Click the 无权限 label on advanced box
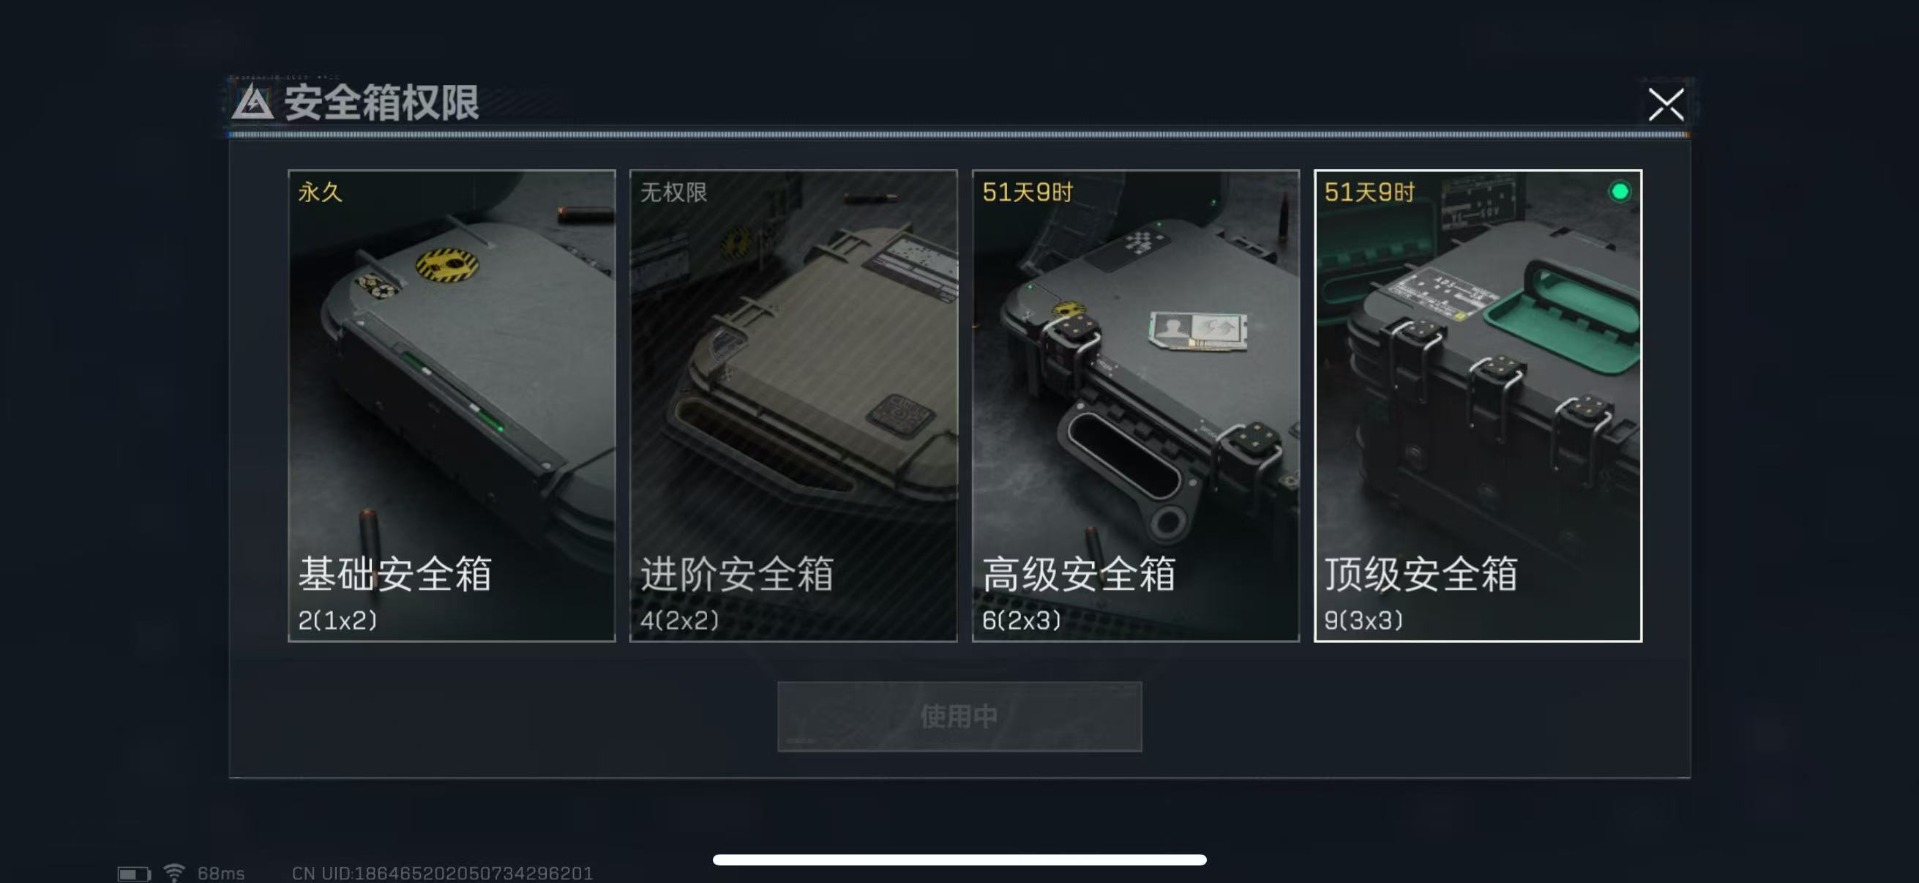 click(674, 192)
